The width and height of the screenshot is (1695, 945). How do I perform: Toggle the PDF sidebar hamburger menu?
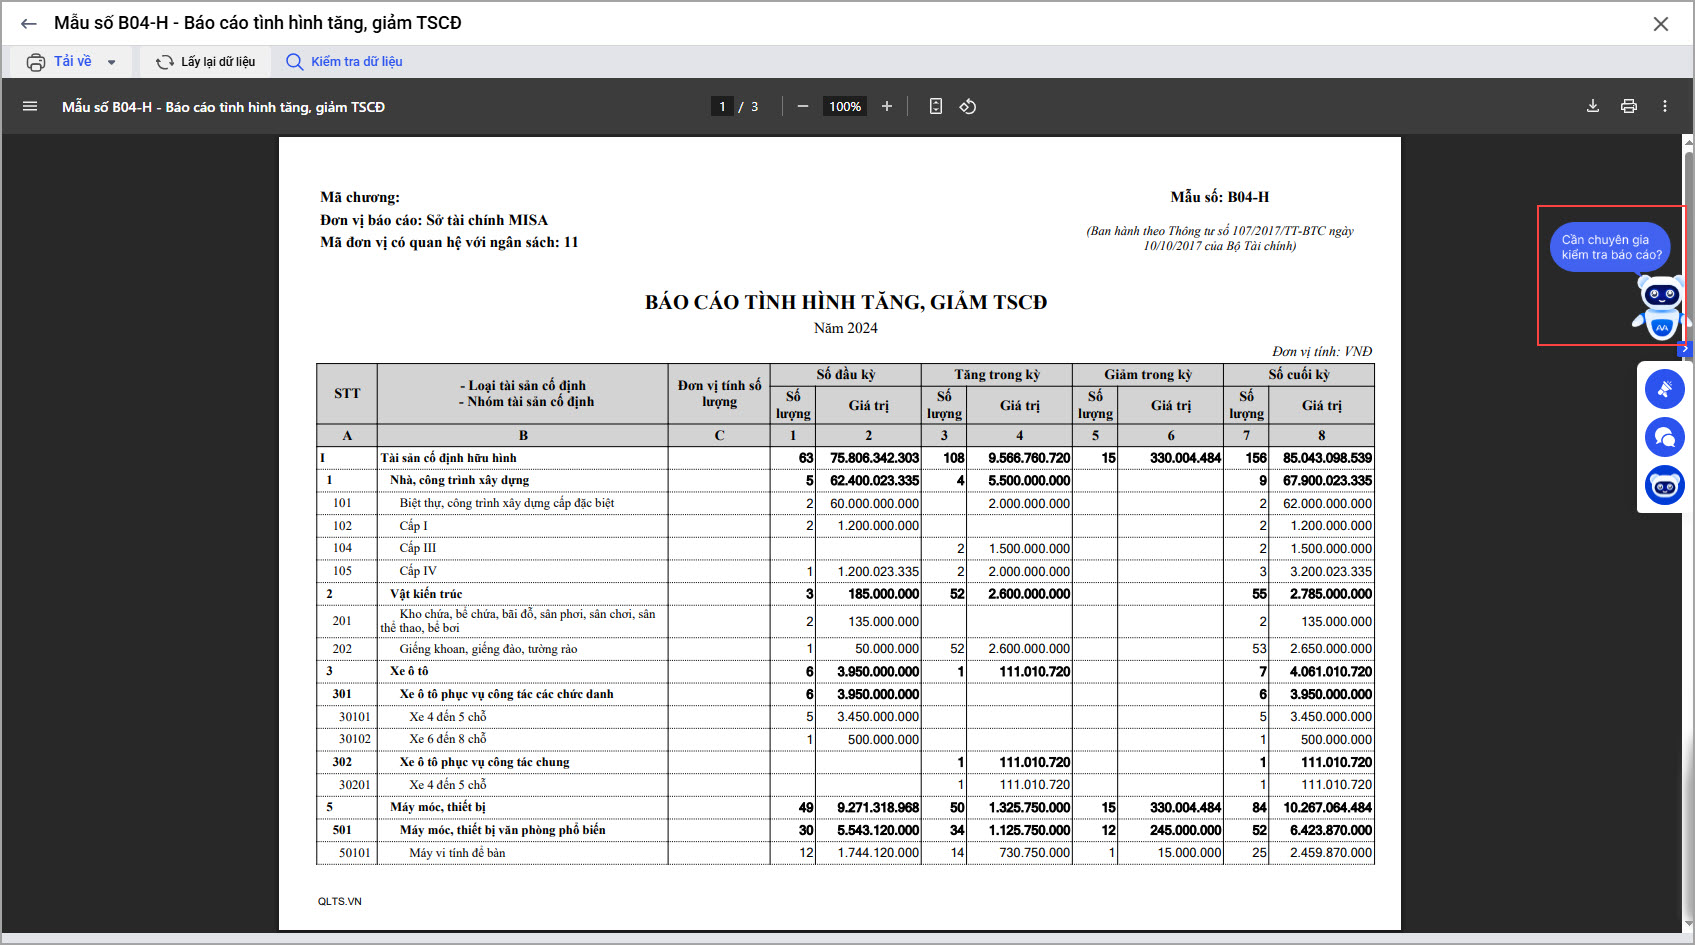pyautogui.click(x=30, y=106)
